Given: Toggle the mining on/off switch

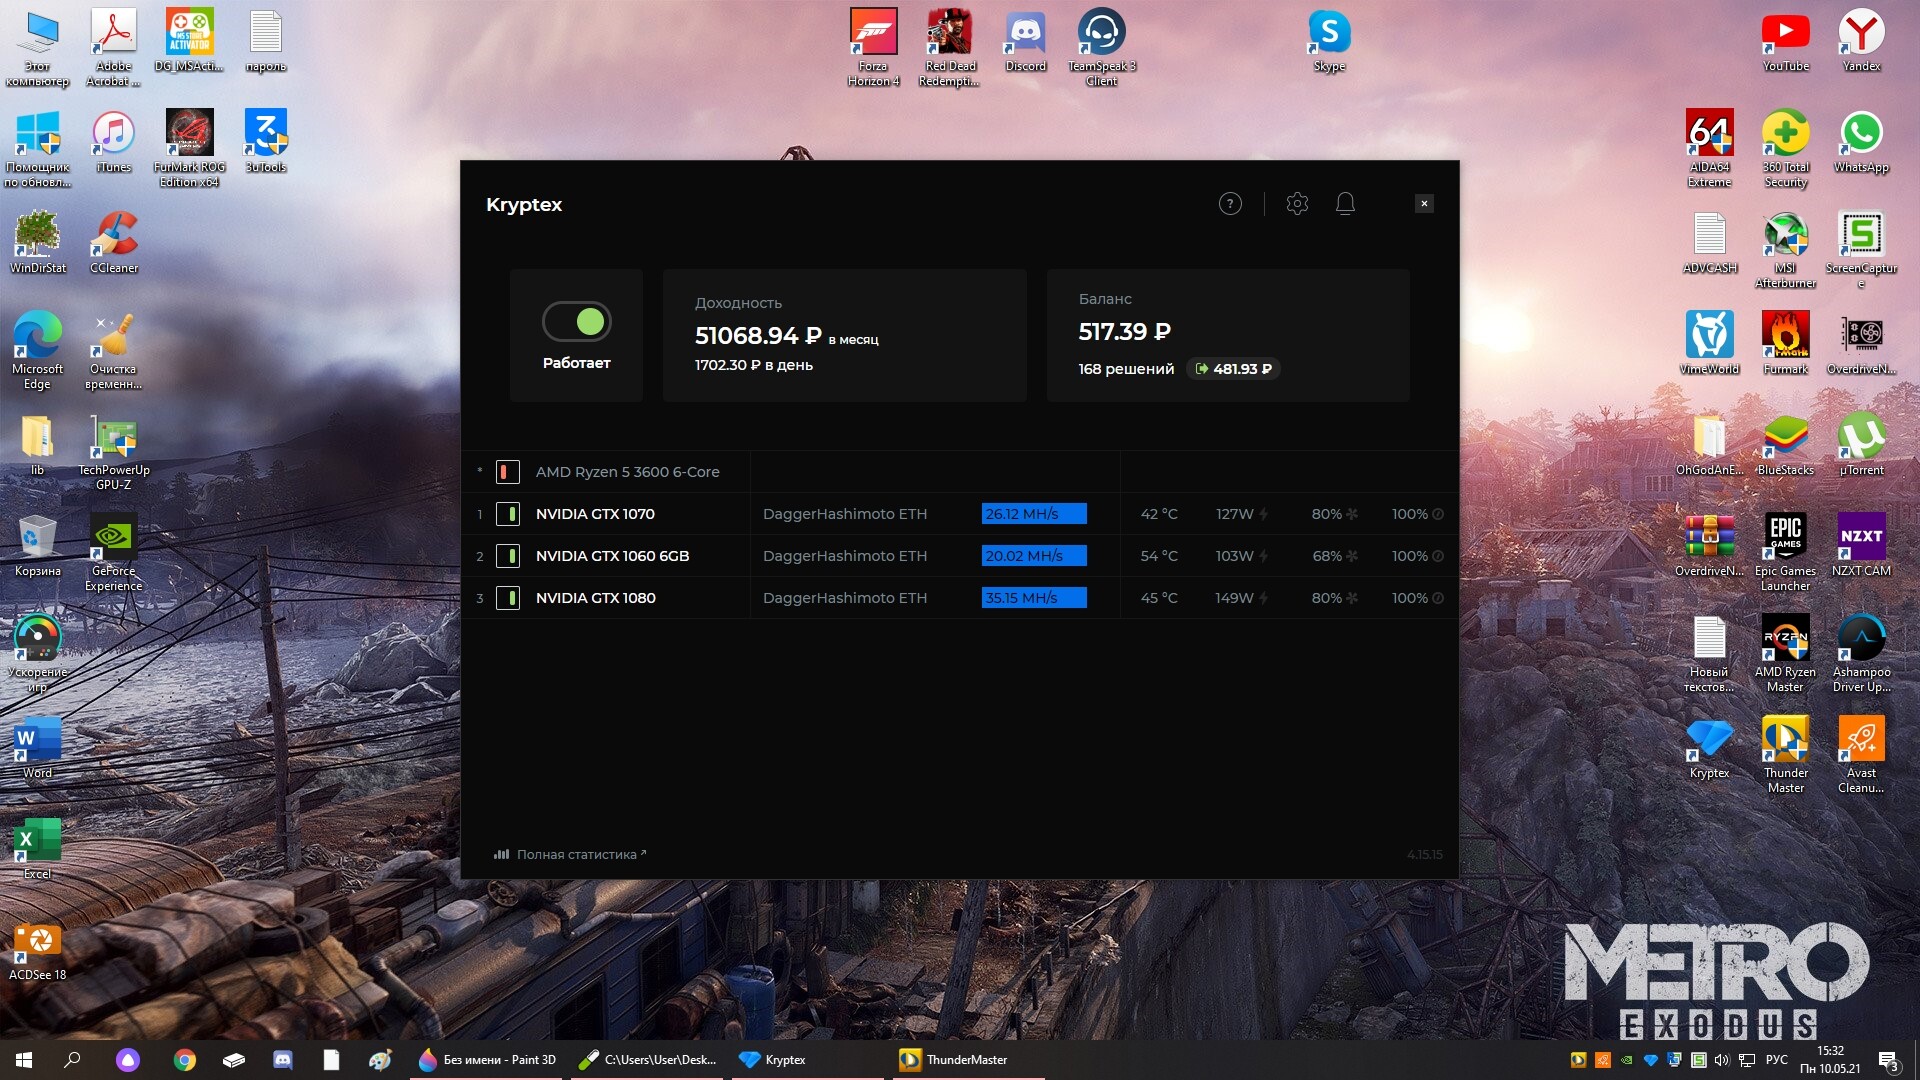Looking at the screenshot, I should pos(577,322).
